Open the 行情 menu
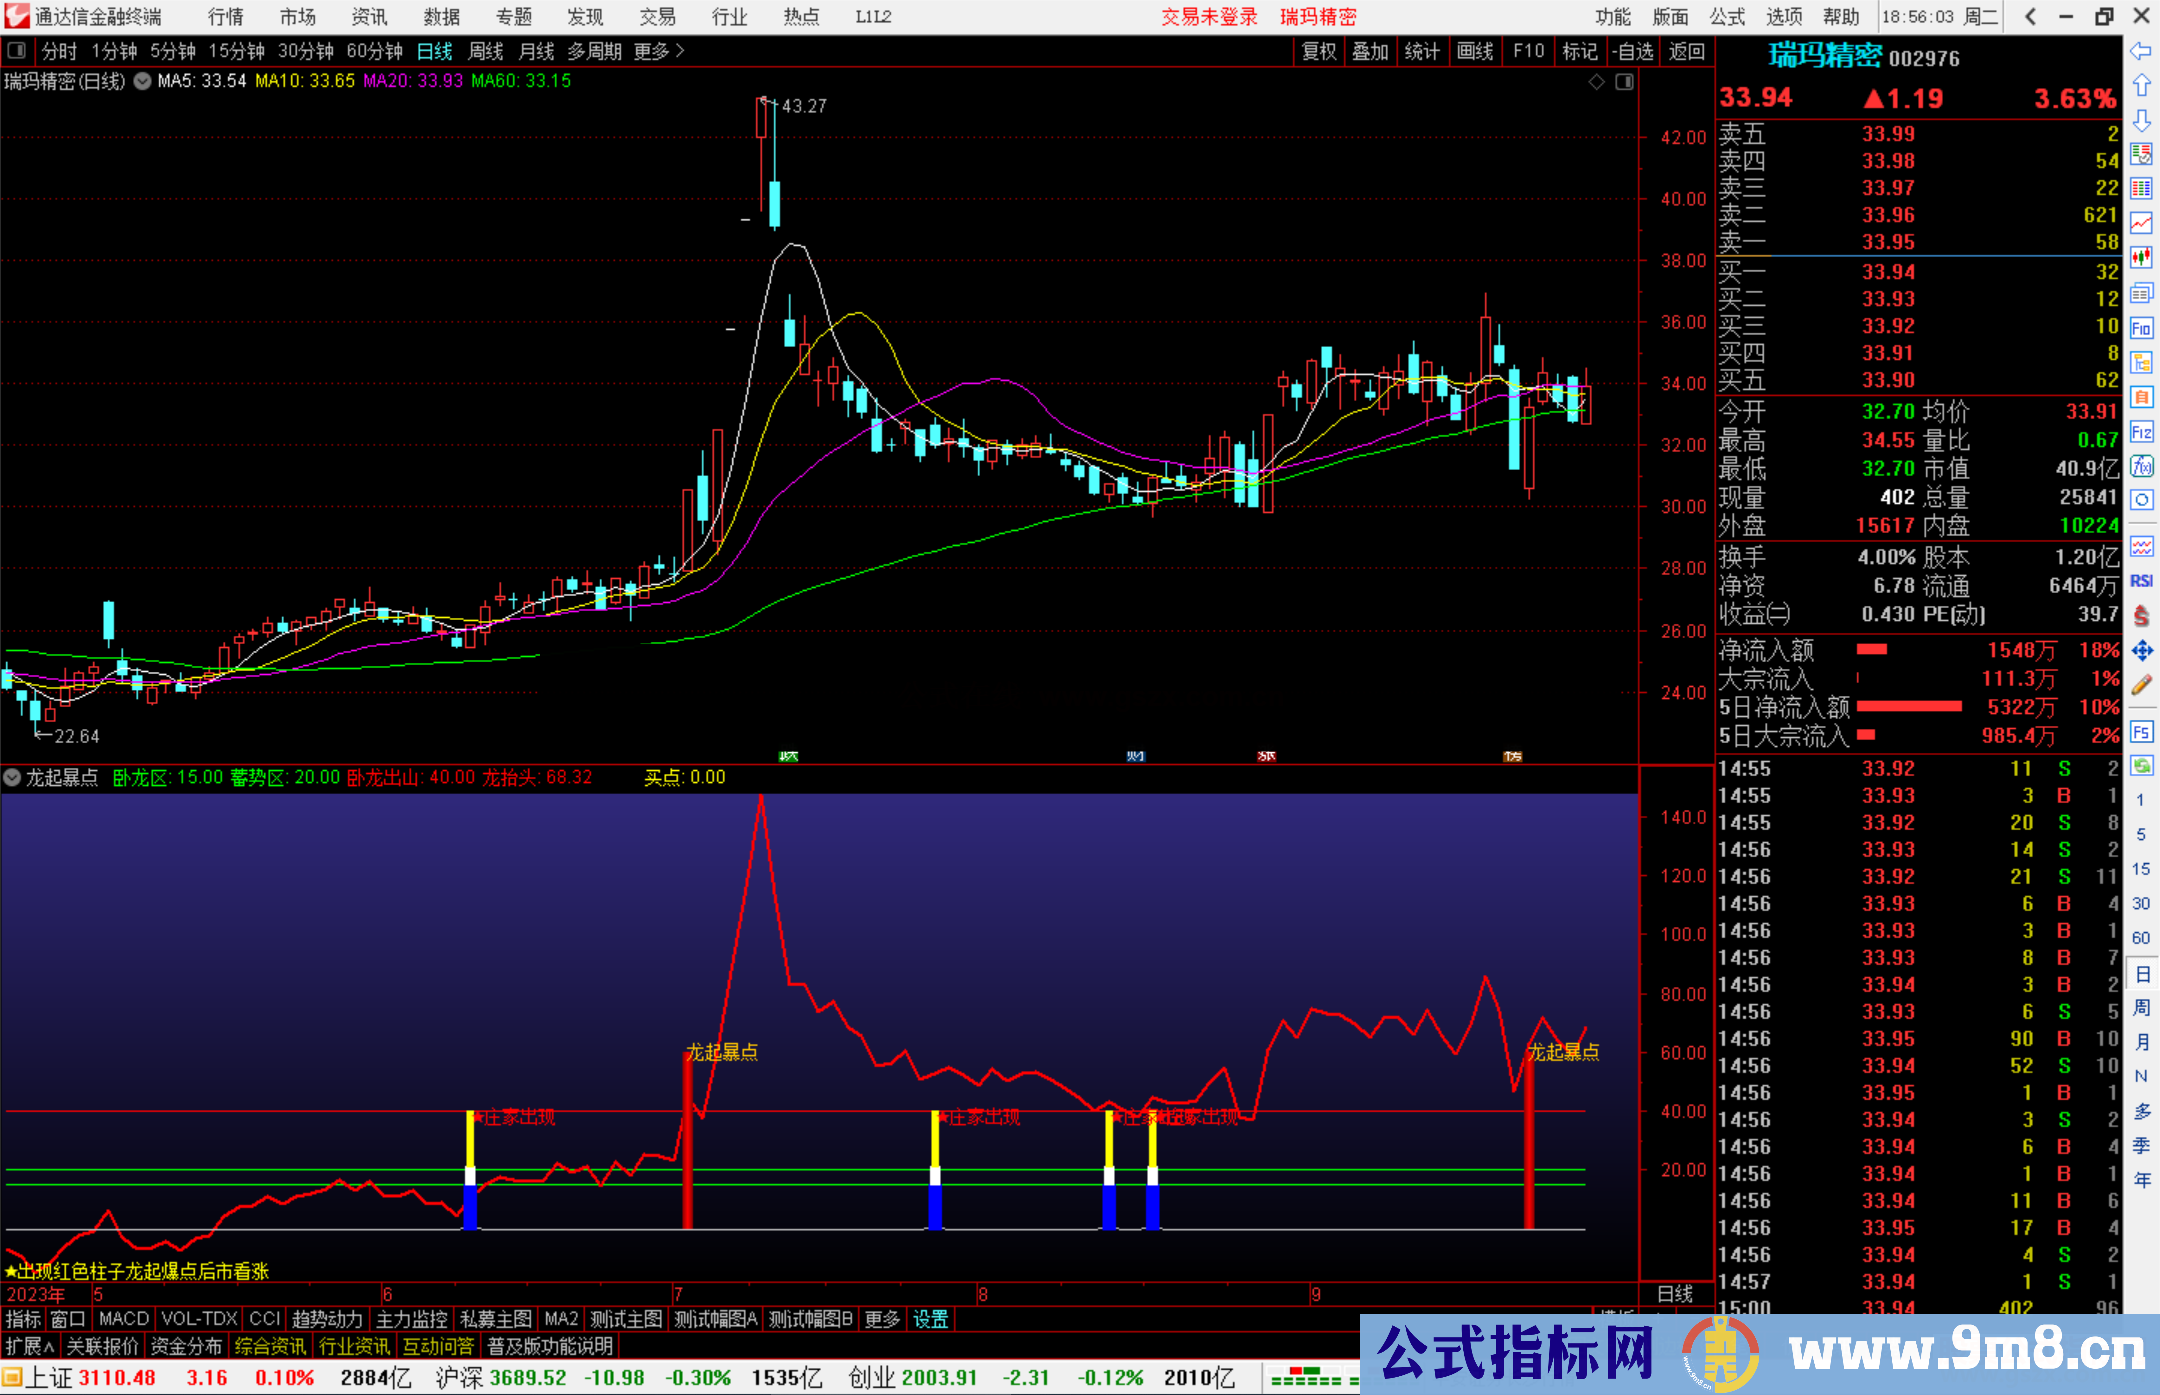The width and height of the screenshot is (2160, 1395). (225, 17)
